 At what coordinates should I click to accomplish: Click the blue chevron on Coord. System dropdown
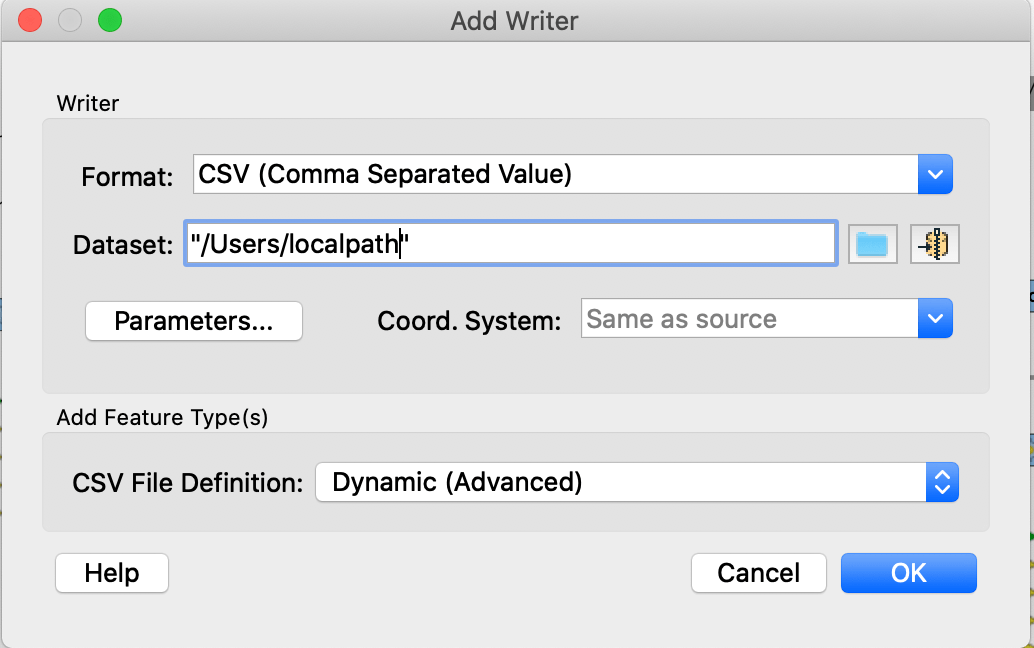(x=934, y=318)
